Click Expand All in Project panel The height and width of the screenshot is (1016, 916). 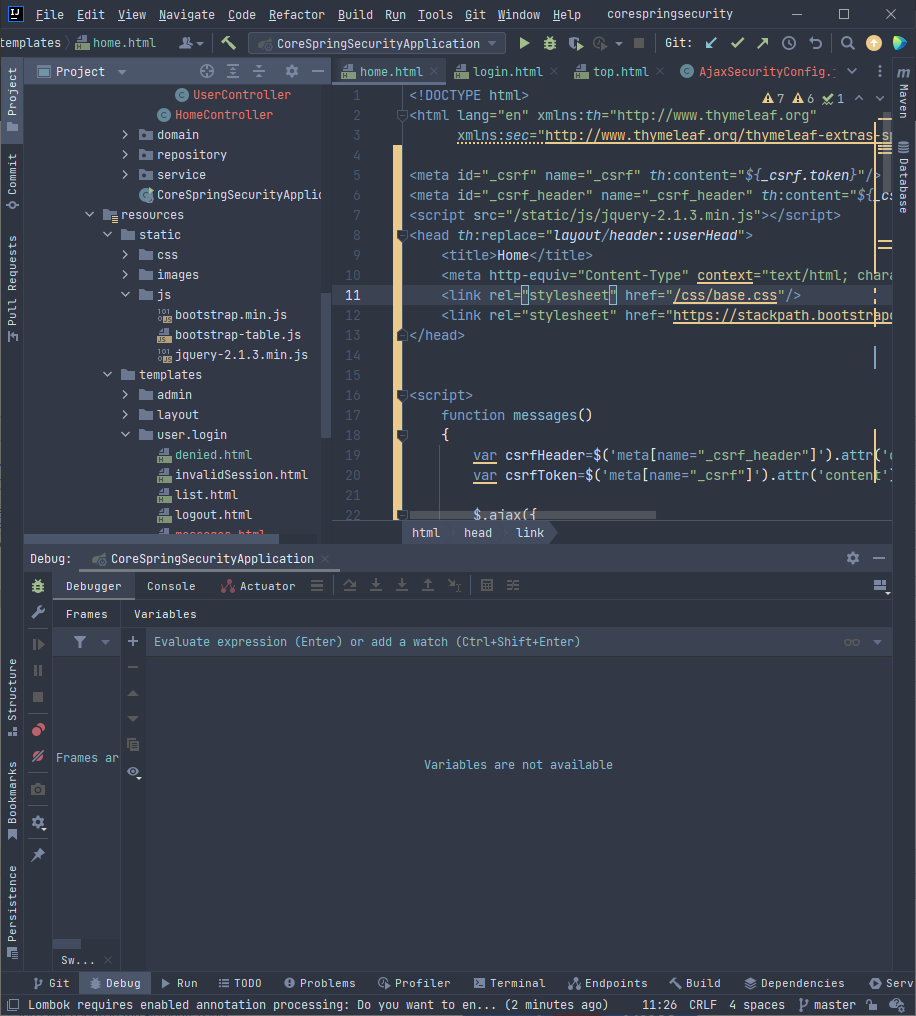coord(233,71)
